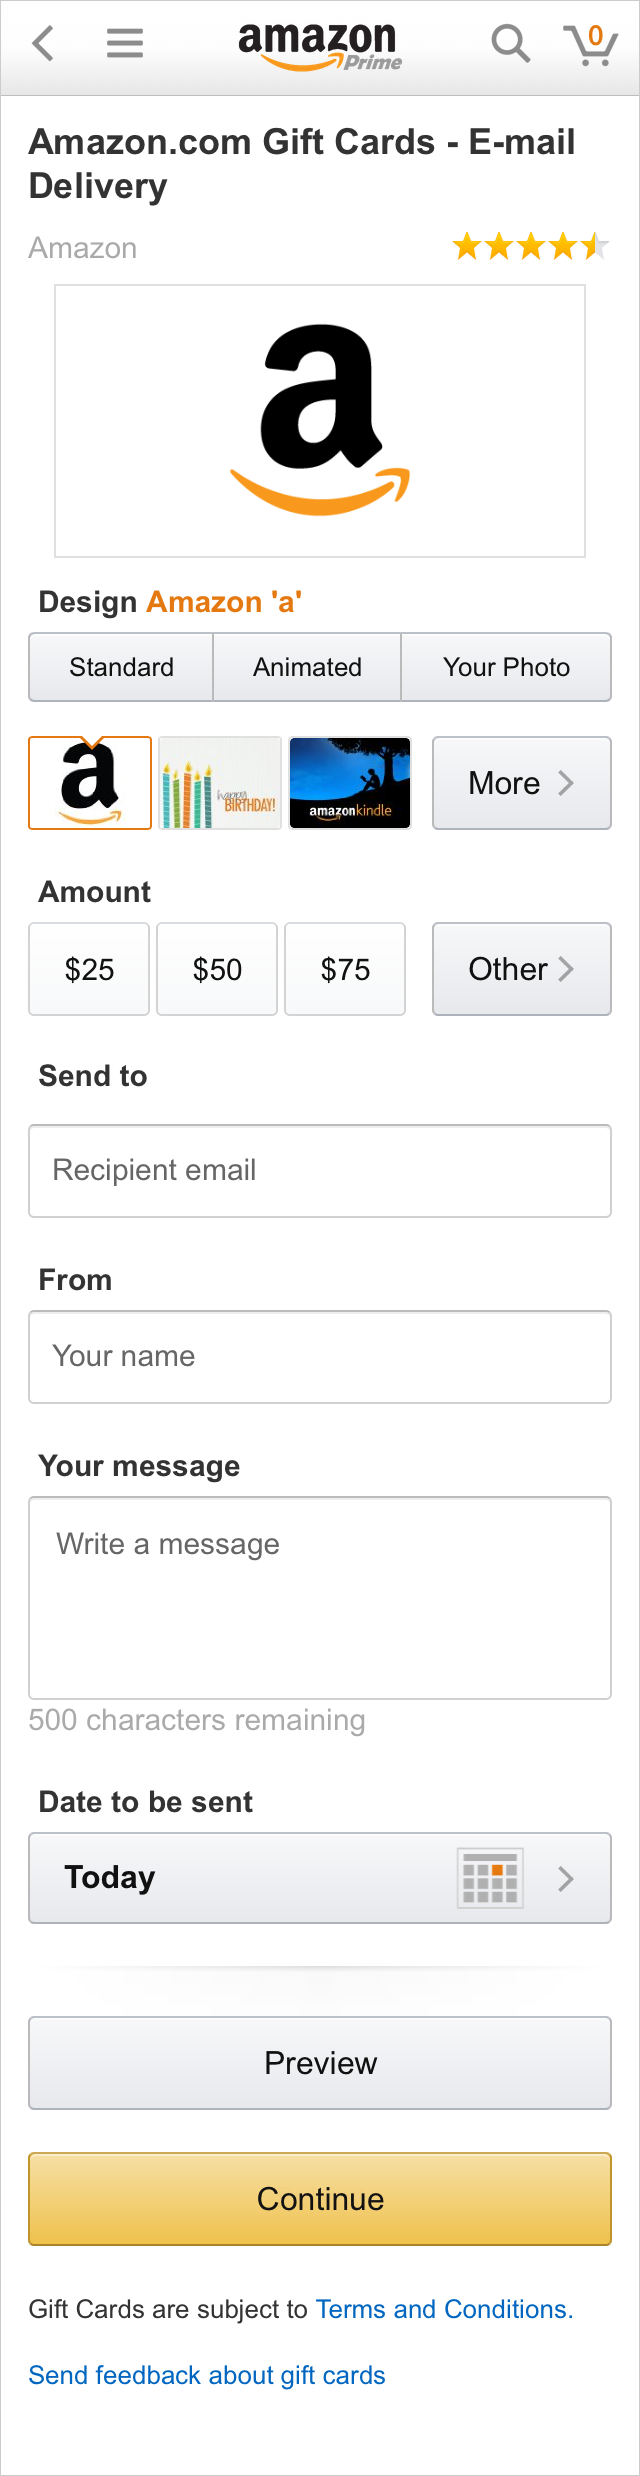Pick the $75 amount

[x=345, y=969]
